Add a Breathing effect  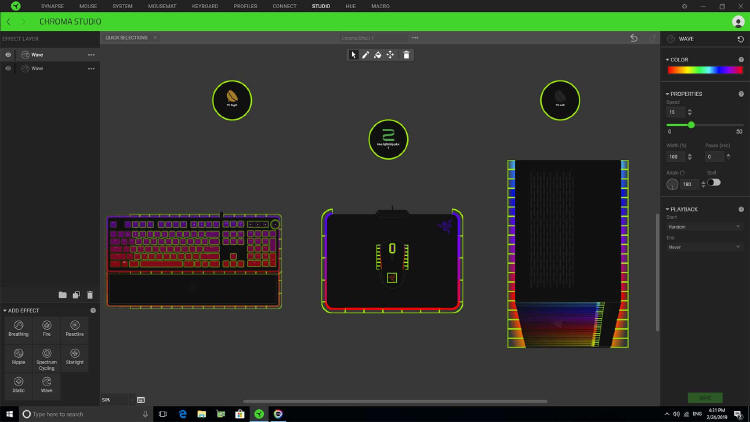pyautogui.click(x=18, y=329)
